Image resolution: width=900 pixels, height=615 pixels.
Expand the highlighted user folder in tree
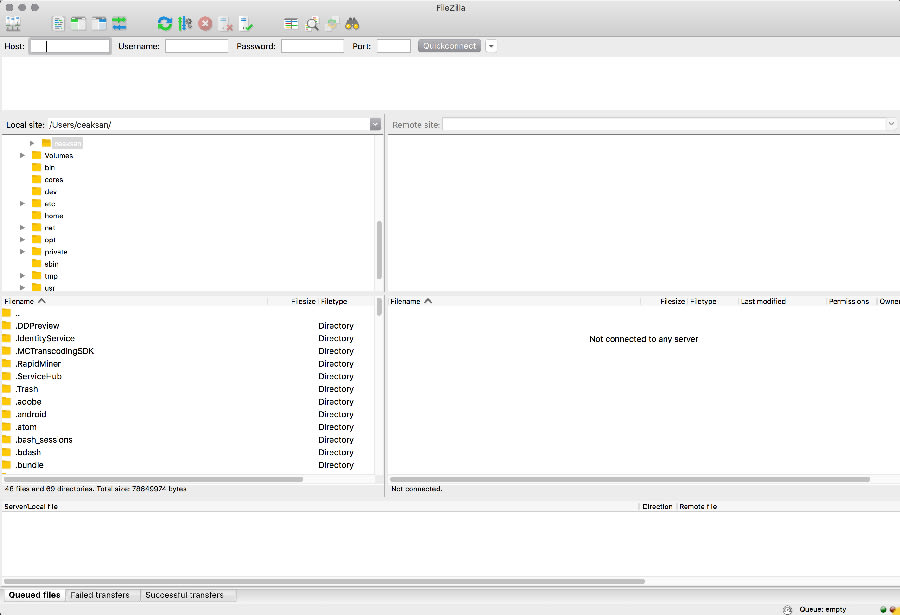(32, 143)
